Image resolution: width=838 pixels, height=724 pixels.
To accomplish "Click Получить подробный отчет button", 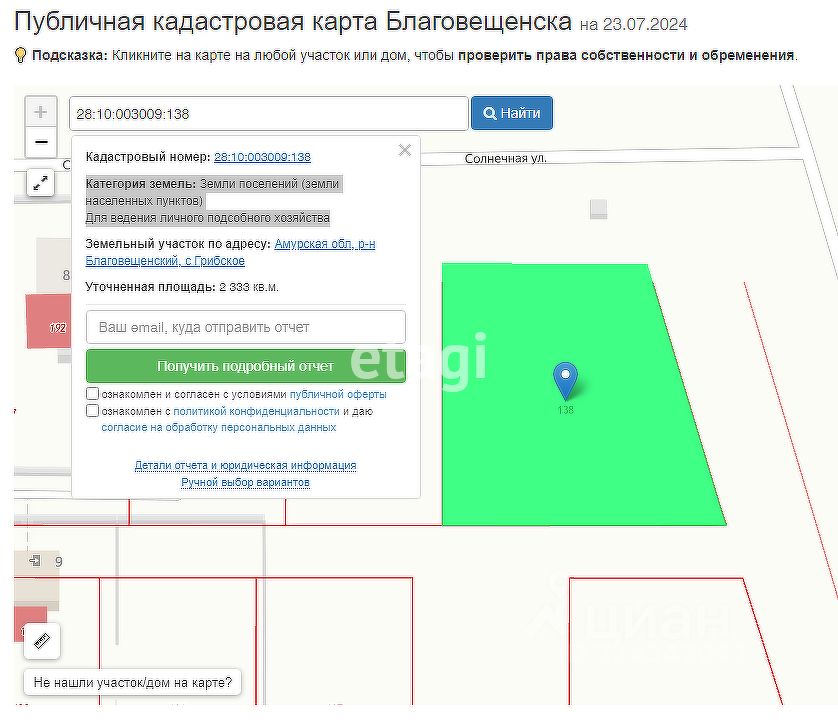I will click(246, 366).
